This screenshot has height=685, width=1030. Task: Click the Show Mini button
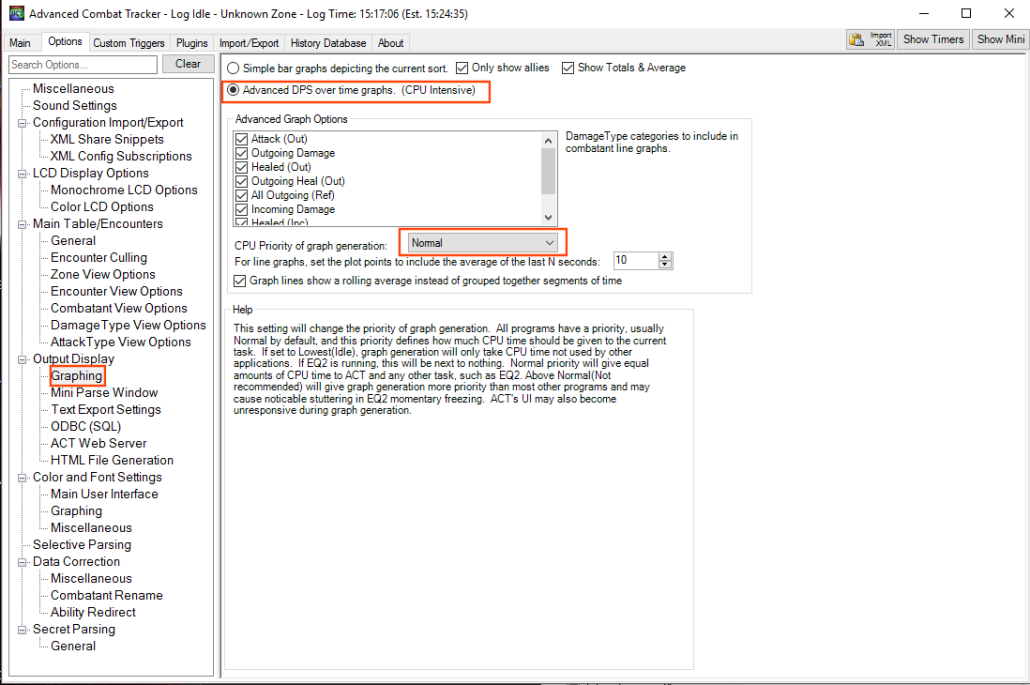[x=1001, y=40]
